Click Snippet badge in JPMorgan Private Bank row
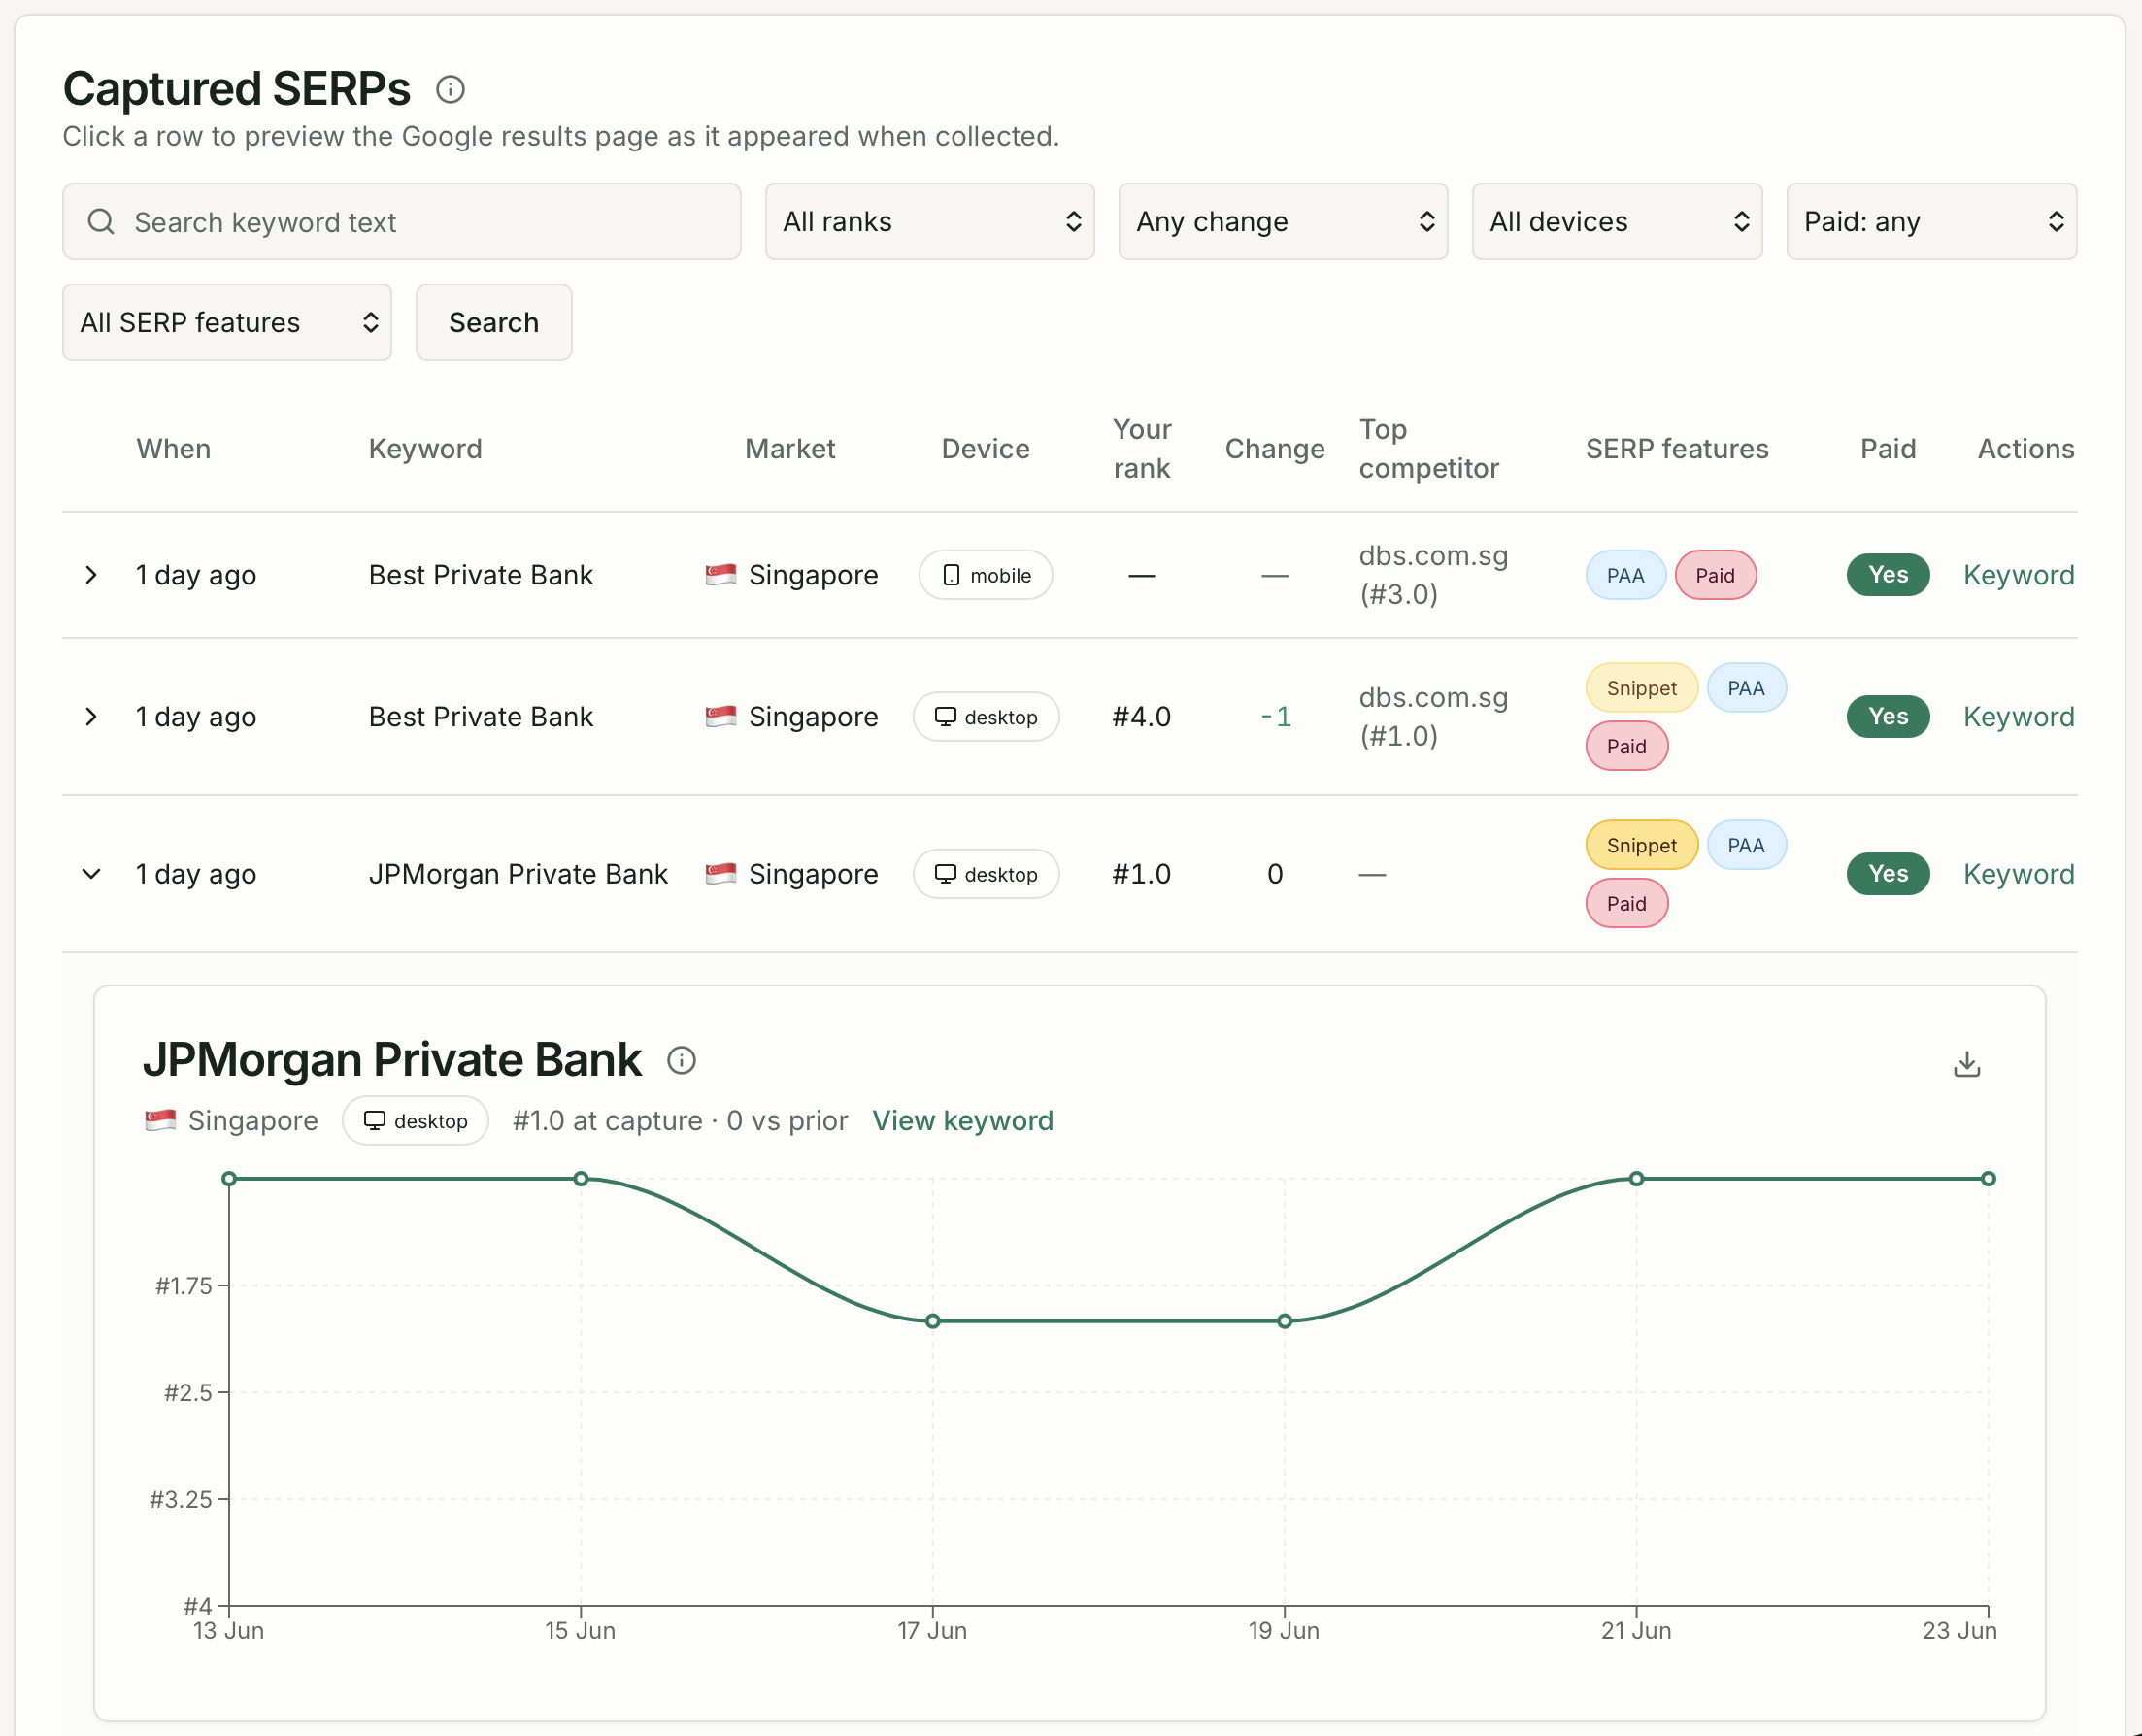This screenshot has width=2142, height=1736. (x=1641, y=845)
